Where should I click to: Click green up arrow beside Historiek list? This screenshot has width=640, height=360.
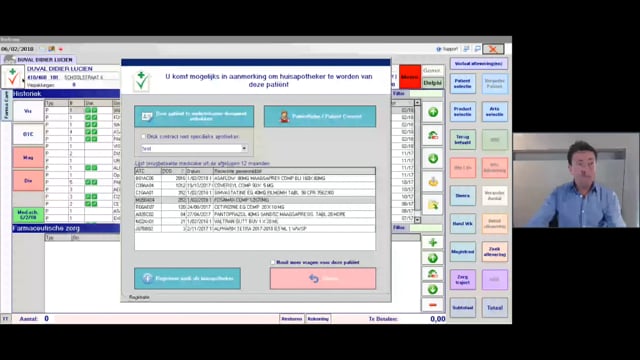(433, 112)
